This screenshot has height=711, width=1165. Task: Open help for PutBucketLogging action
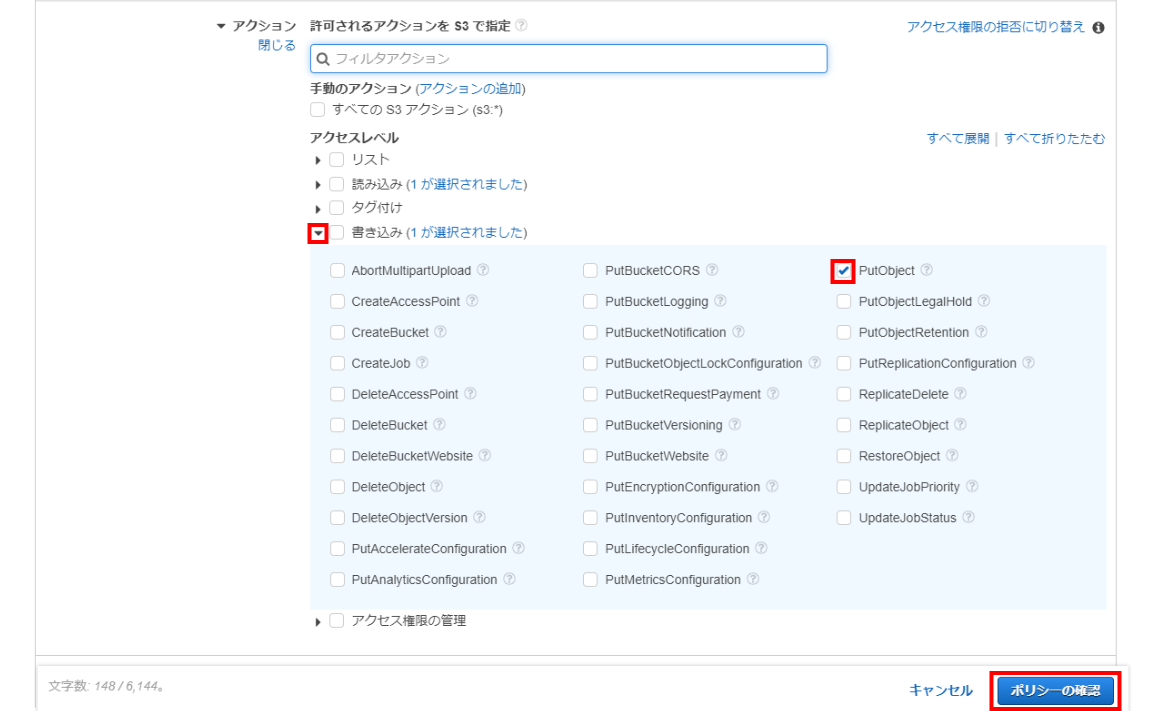click(720, 301)
